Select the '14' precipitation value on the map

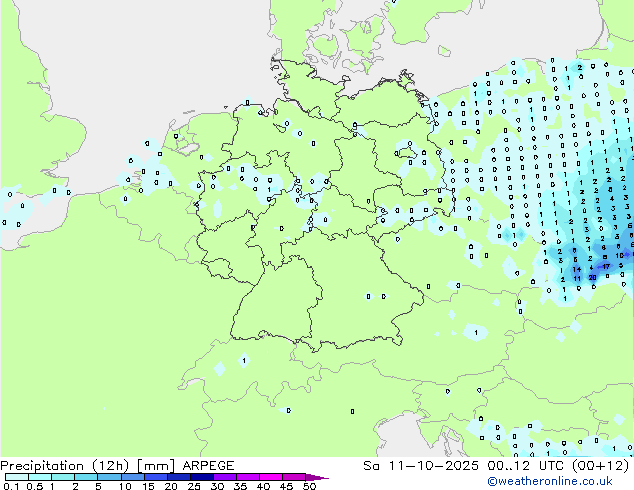tap(577, 269)
